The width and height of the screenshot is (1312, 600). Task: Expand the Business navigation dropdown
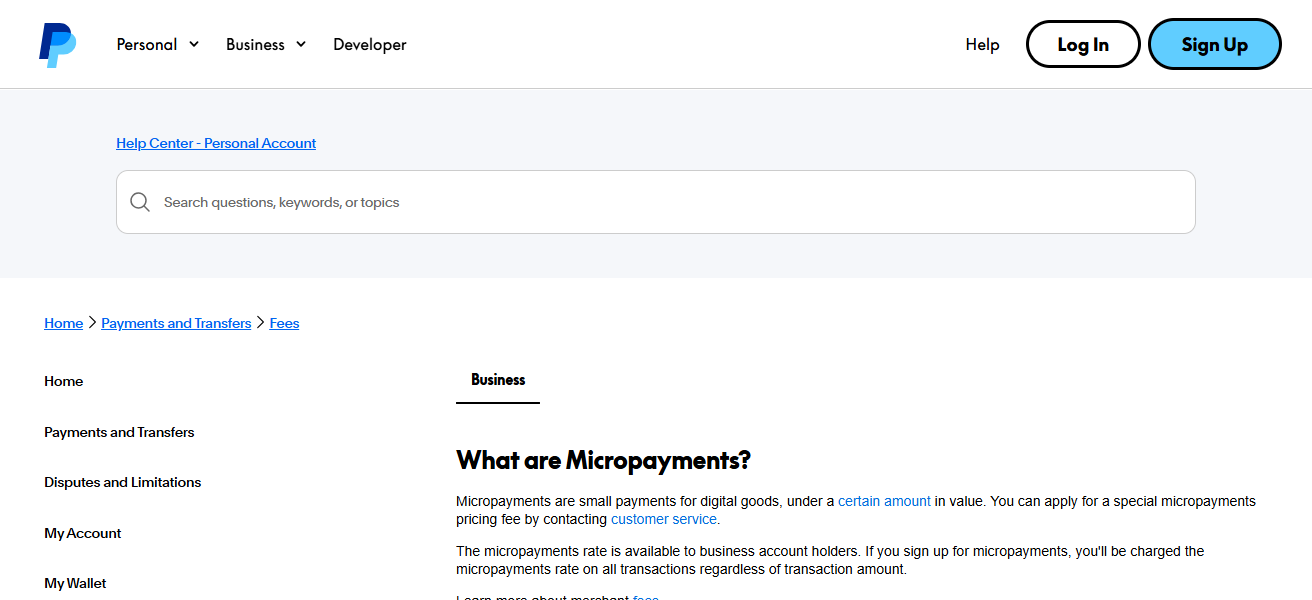[x=265, y=44]
